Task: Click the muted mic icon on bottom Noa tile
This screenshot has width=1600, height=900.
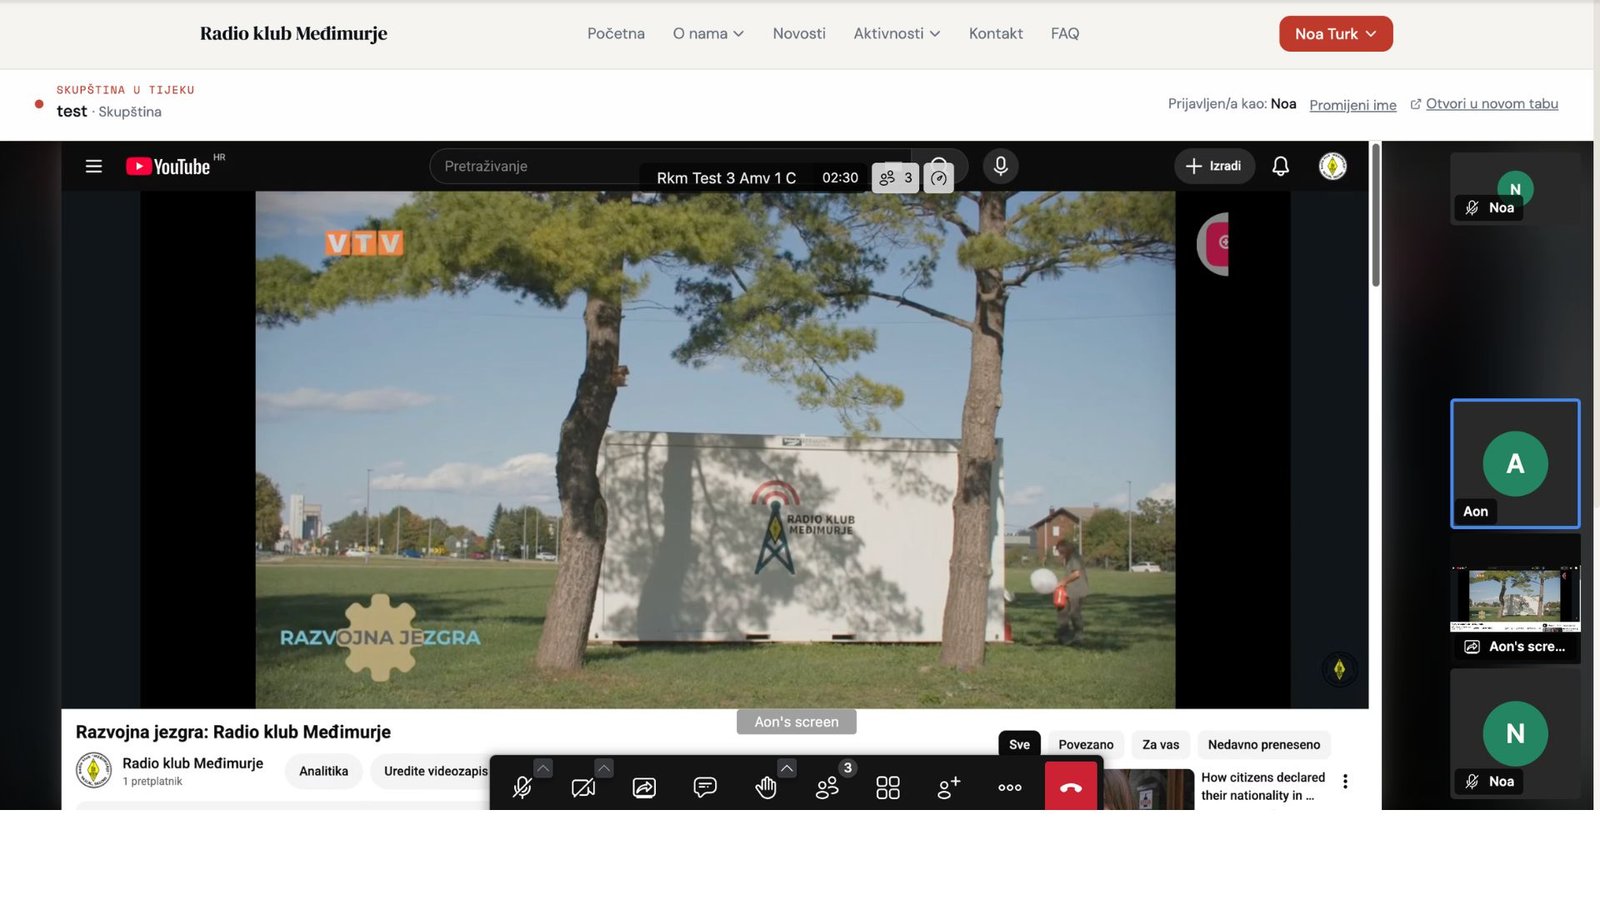Action: click(1472, 782)
